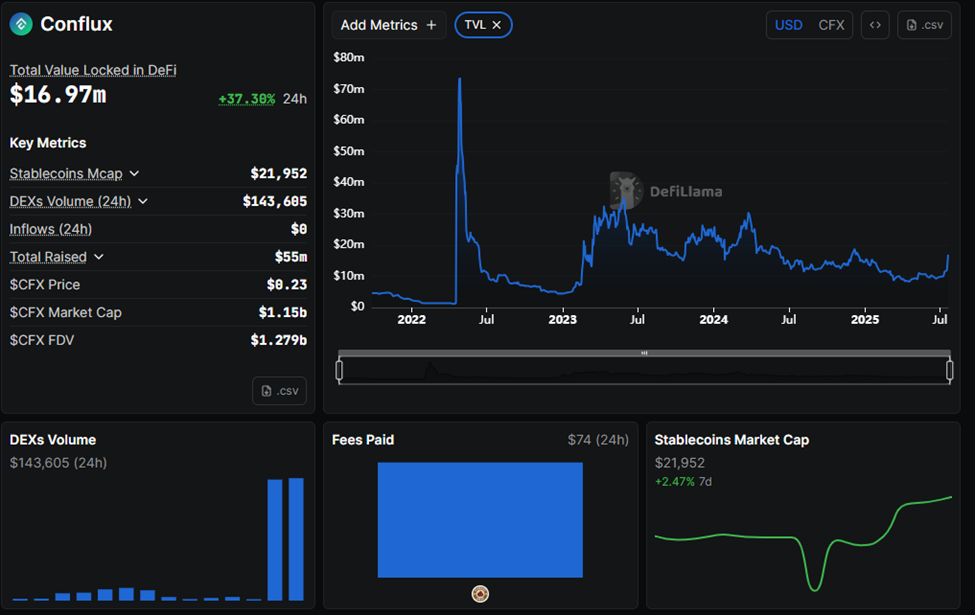This screenshot has width=975, height=615.
Task: Click the Total Value Locked in DeFi label
Action: [x=93, y=70]
